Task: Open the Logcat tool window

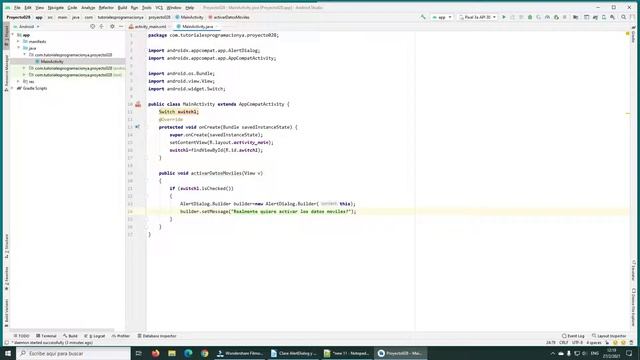Action: [x=94, y=336]
